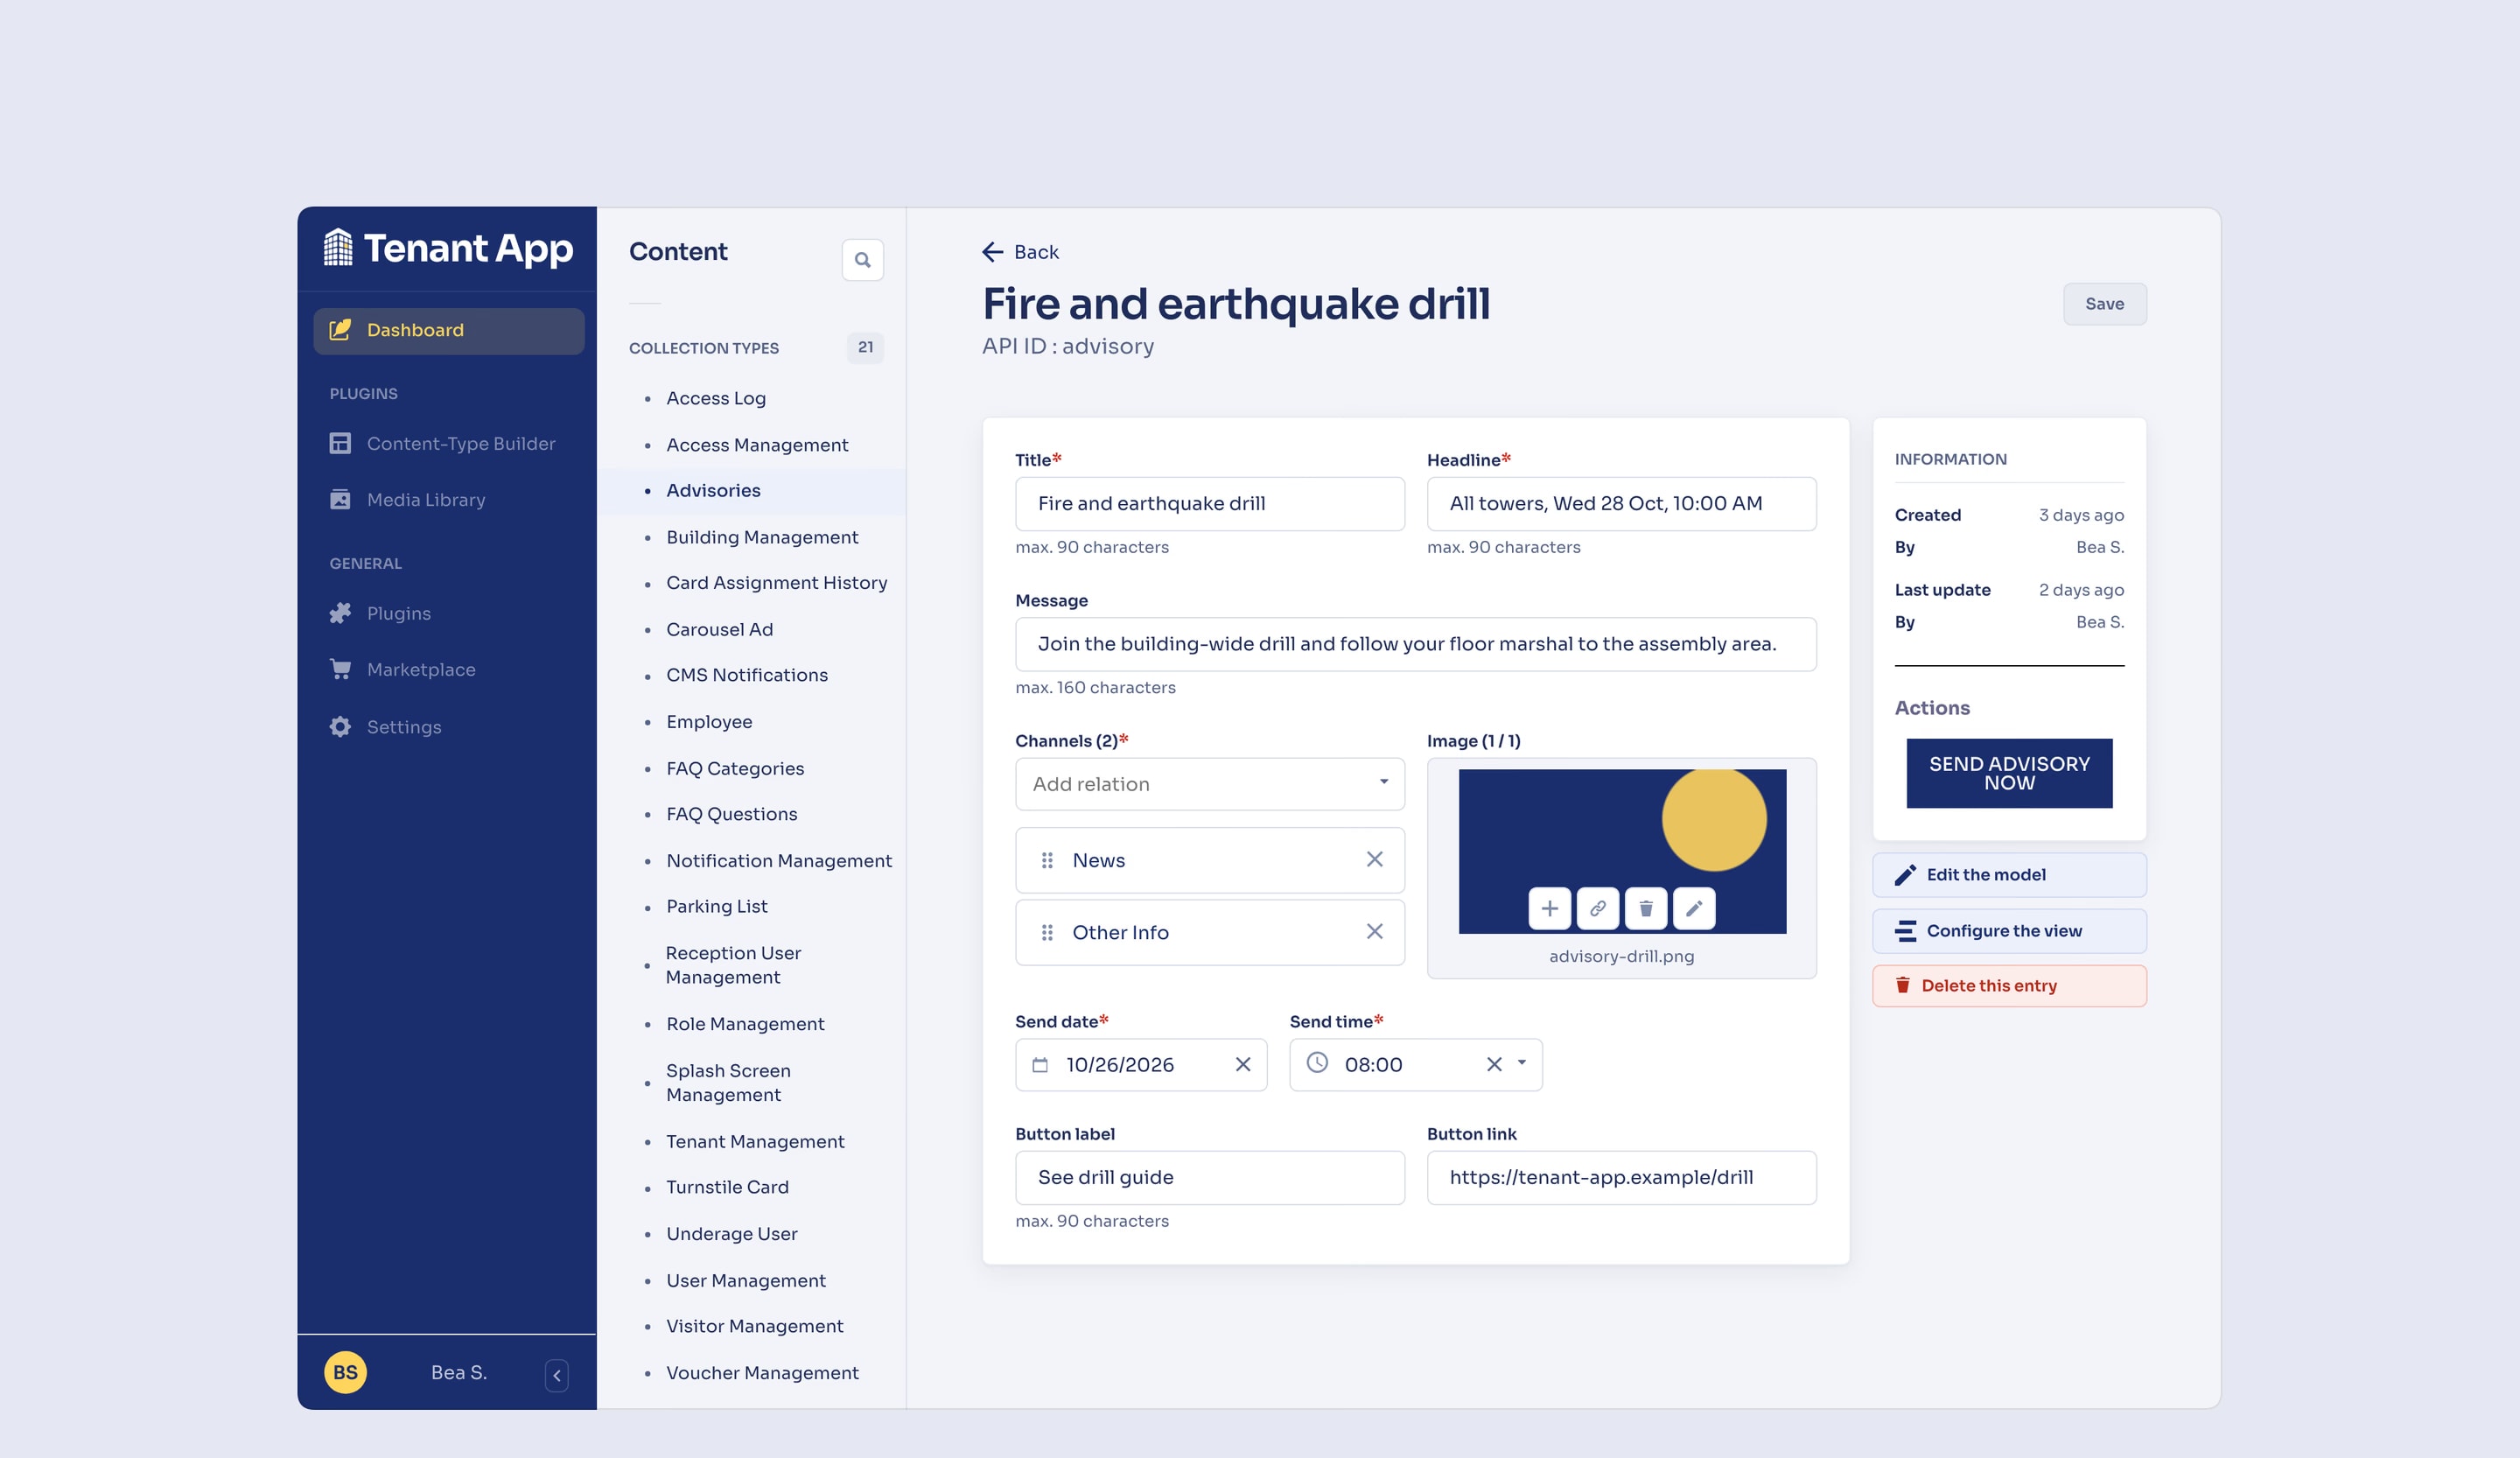
Task: Expand the Send time dropdown arrow
Action: coord(1521,1063)
